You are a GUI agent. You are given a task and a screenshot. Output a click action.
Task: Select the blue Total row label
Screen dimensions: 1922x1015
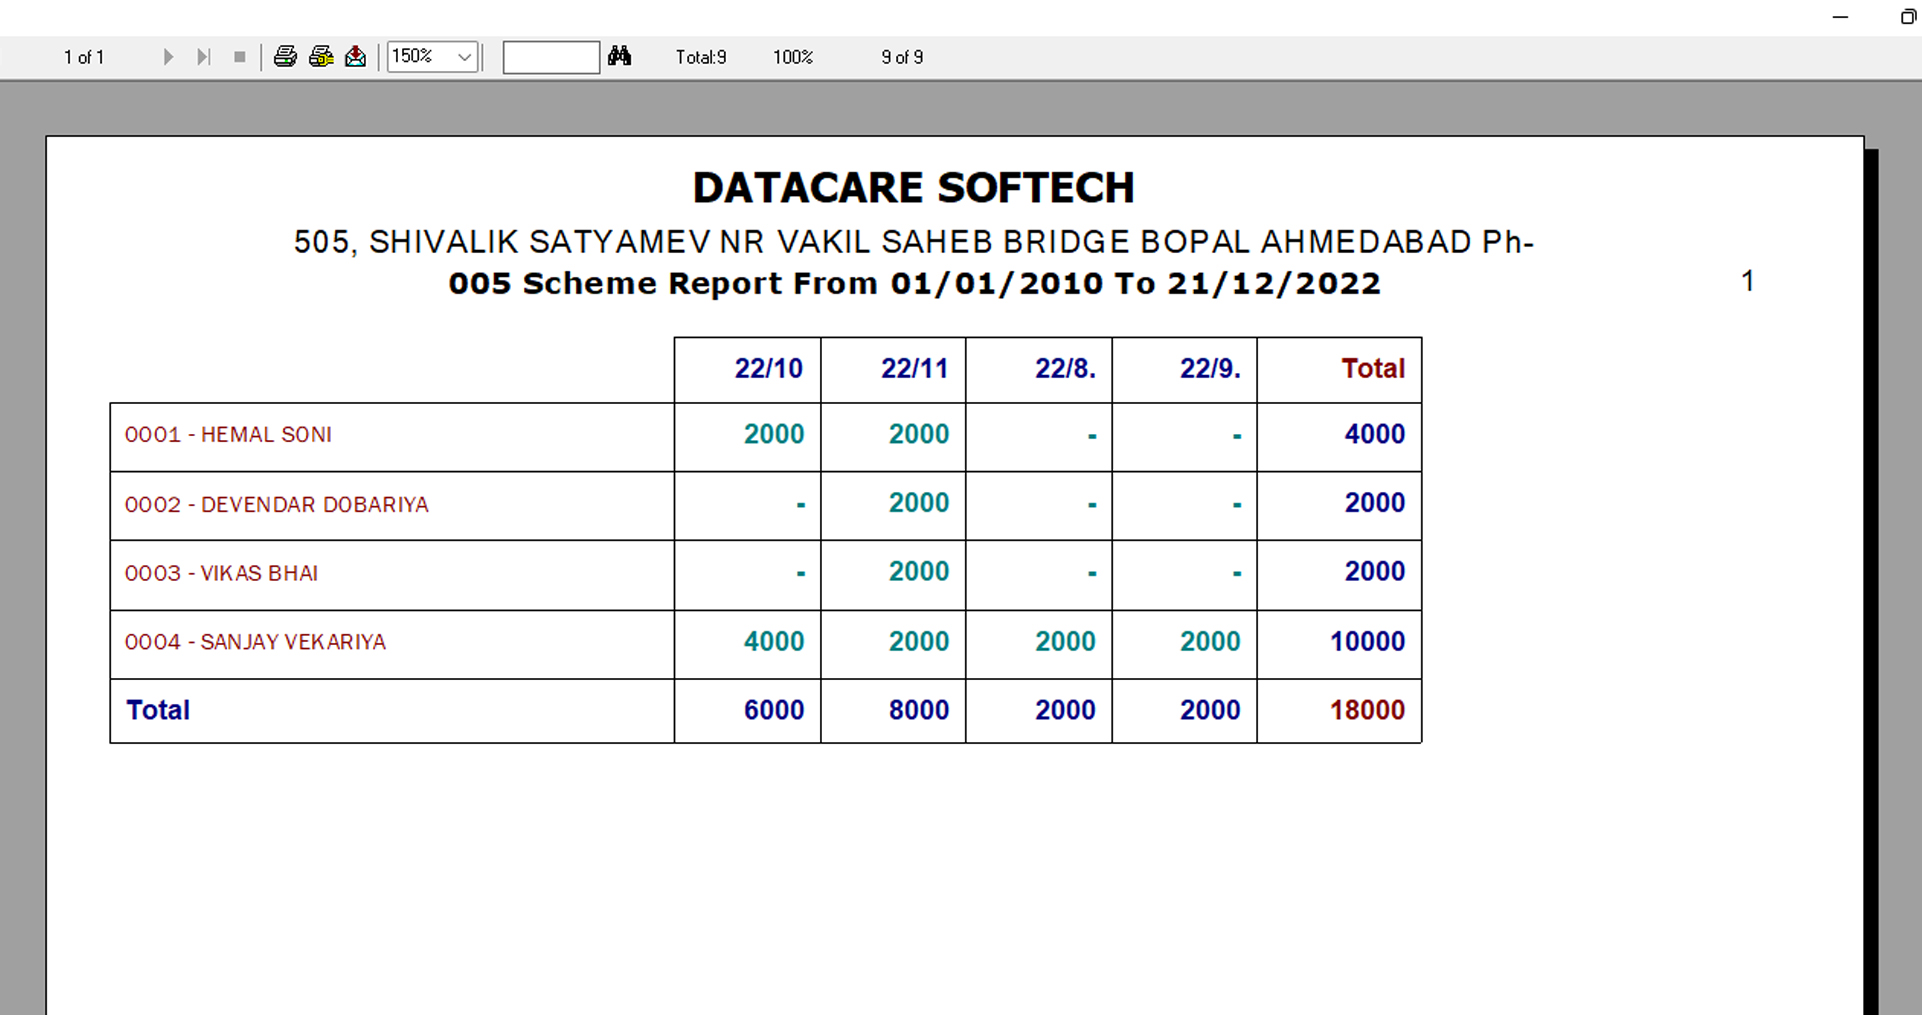(x=158, y=710)
